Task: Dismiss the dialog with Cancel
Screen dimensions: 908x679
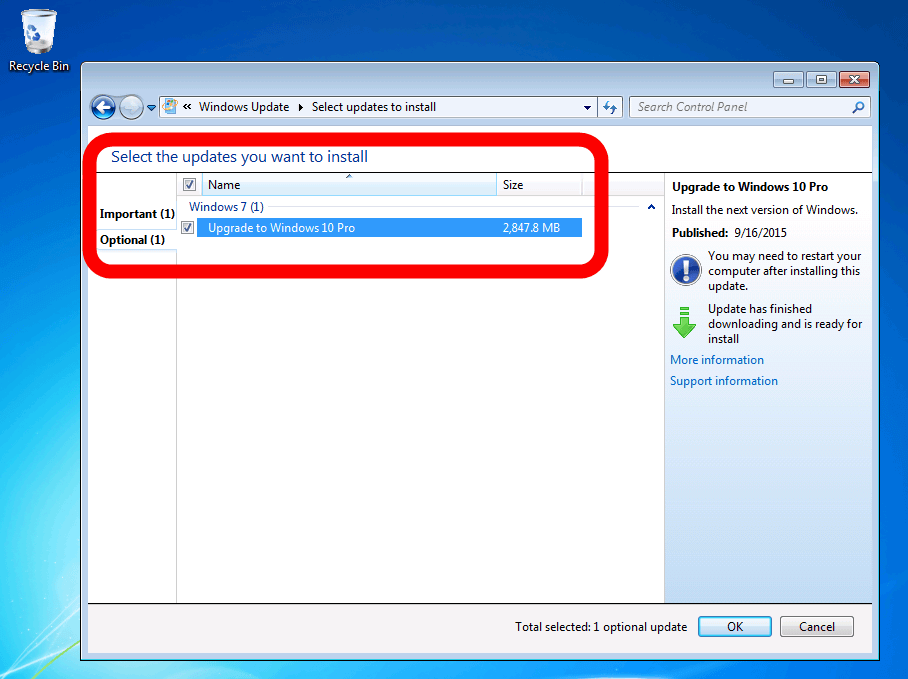Action: [817, 626]
